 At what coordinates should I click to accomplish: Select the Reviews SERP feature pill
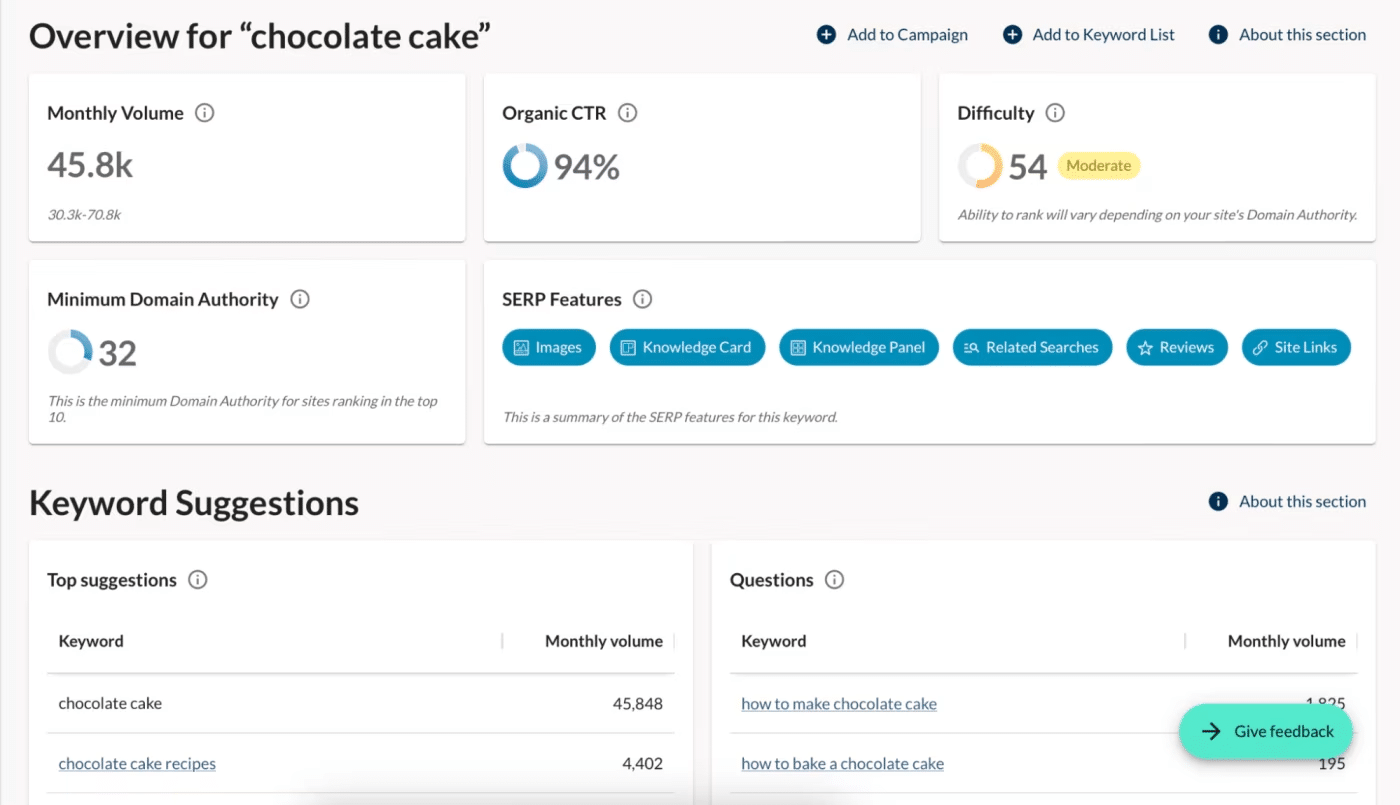(x=1177, y=348)
